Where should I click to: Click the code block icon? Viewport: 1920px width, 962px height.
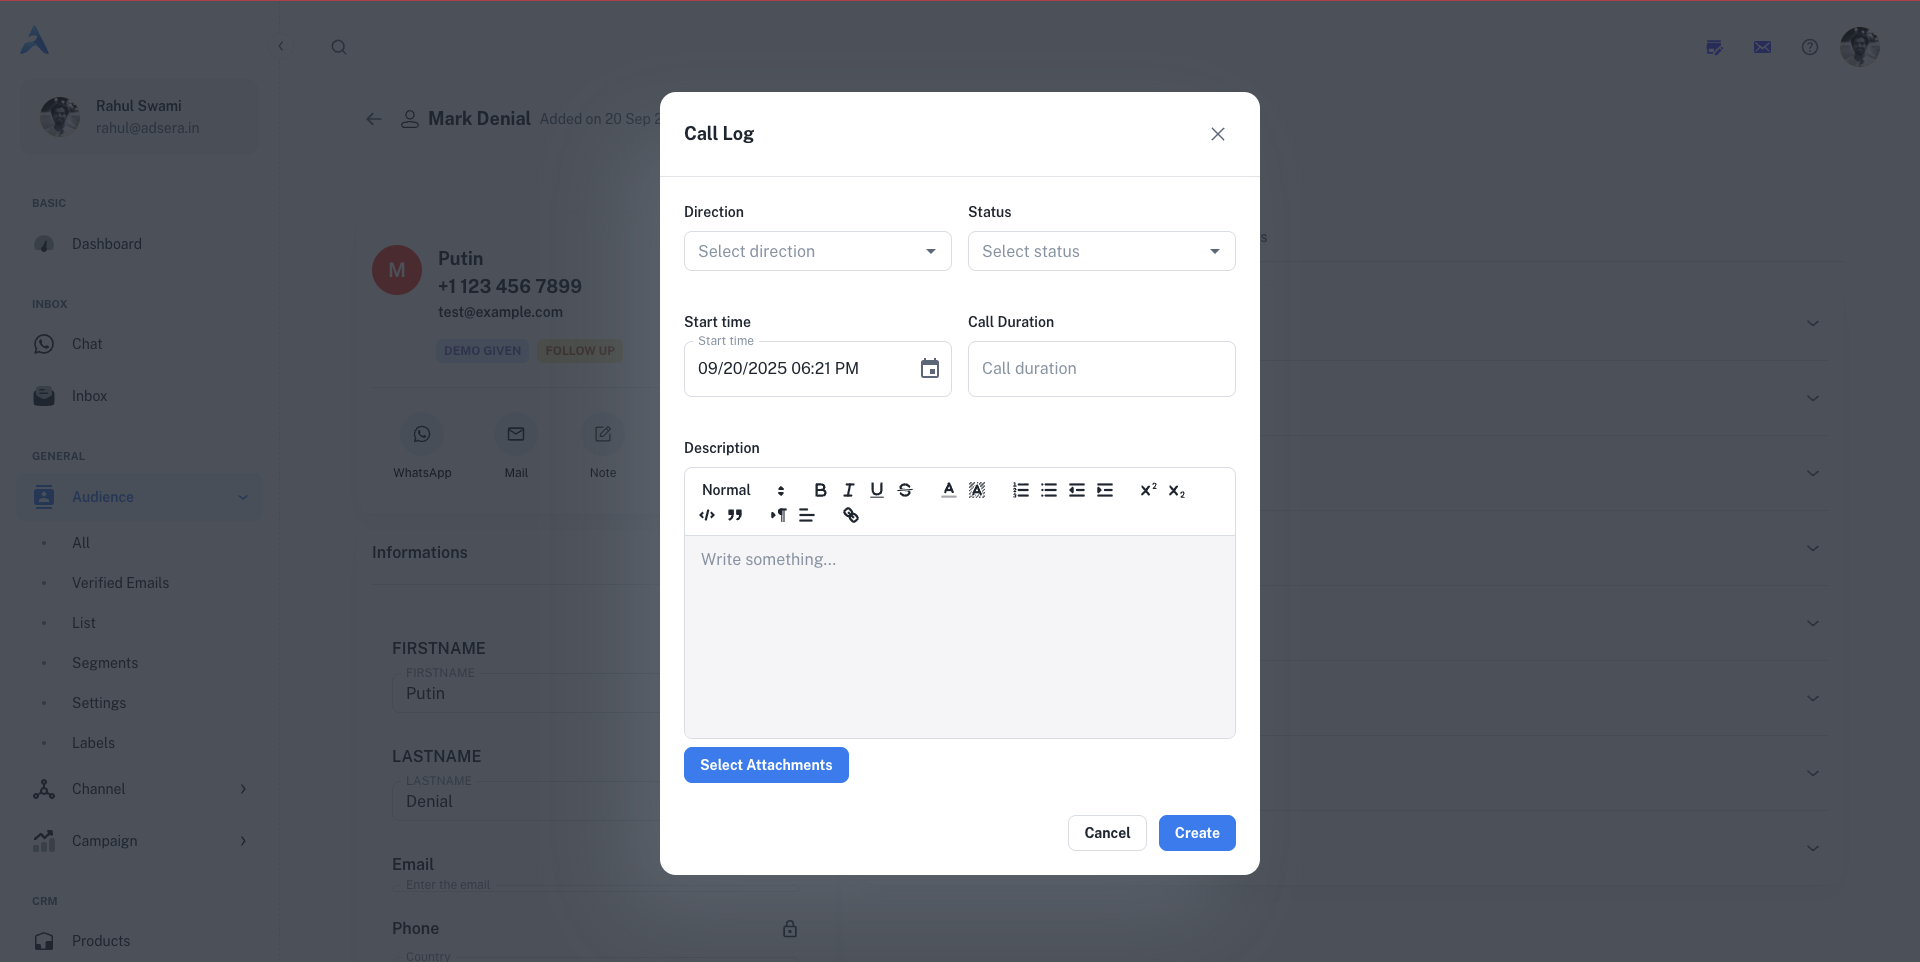coord(707,516)
